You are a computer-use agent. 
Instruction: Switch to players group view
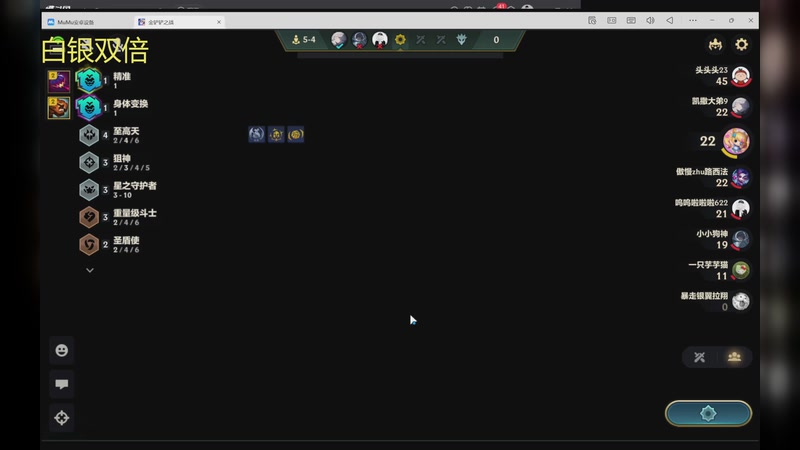coord(734,357)
